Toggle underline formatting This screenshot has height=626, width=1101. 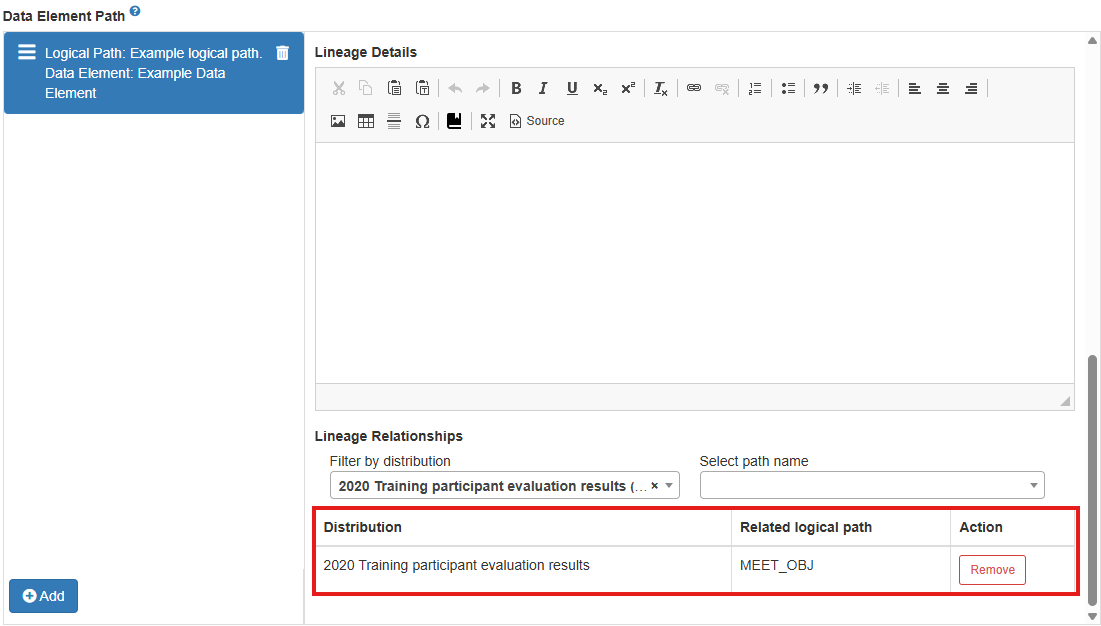click(x=572, y=88)
